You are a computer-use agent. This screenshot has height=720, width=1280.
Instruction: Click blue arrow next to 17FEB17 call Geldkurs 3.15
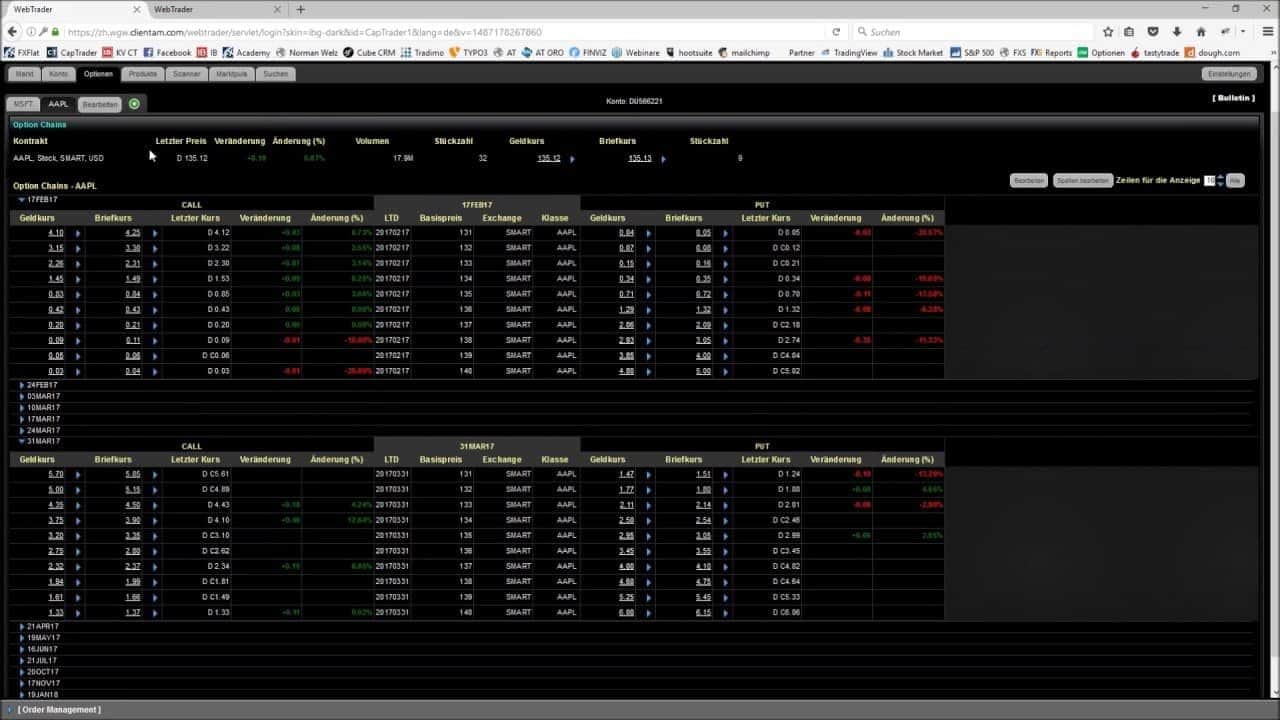click(x=77, y=248)
